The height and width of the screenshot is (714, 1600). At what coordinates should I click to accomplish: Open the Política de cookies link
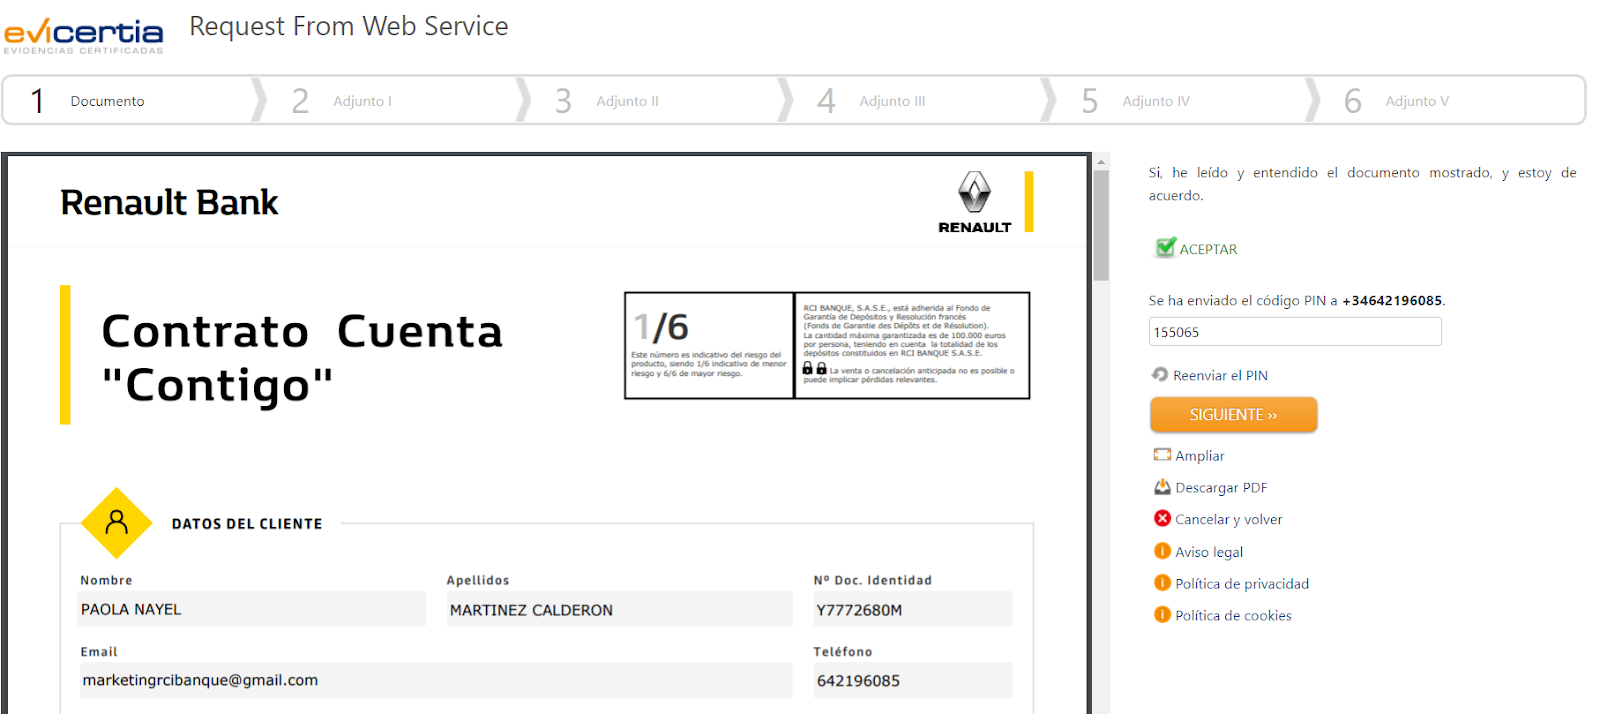coord(1233,616)
